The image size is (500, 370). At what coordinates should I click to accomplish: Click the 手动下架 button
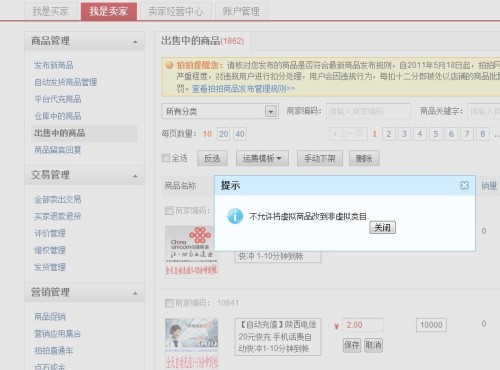pyautogui.click(x=320, y=158)
